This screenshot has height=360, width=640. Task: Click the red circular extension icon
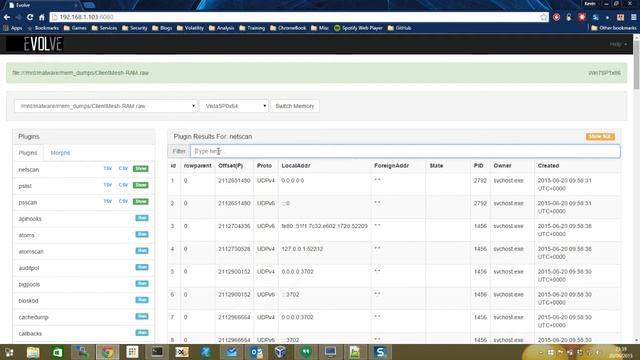click(556, 17)
